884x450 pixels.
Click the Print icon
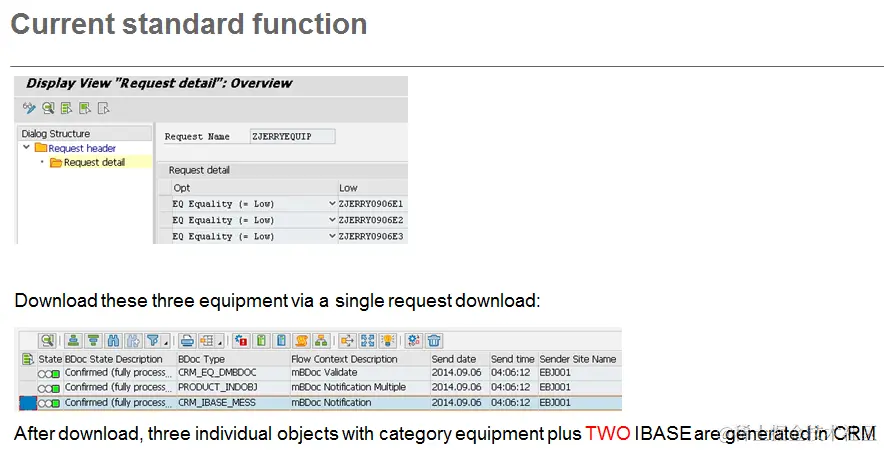[x=187, y=341]
